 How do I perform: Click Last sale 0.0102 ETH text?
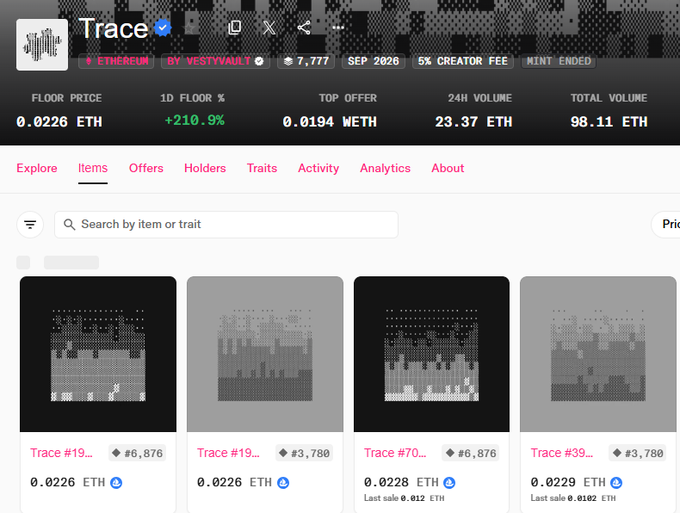click(573, 498)
